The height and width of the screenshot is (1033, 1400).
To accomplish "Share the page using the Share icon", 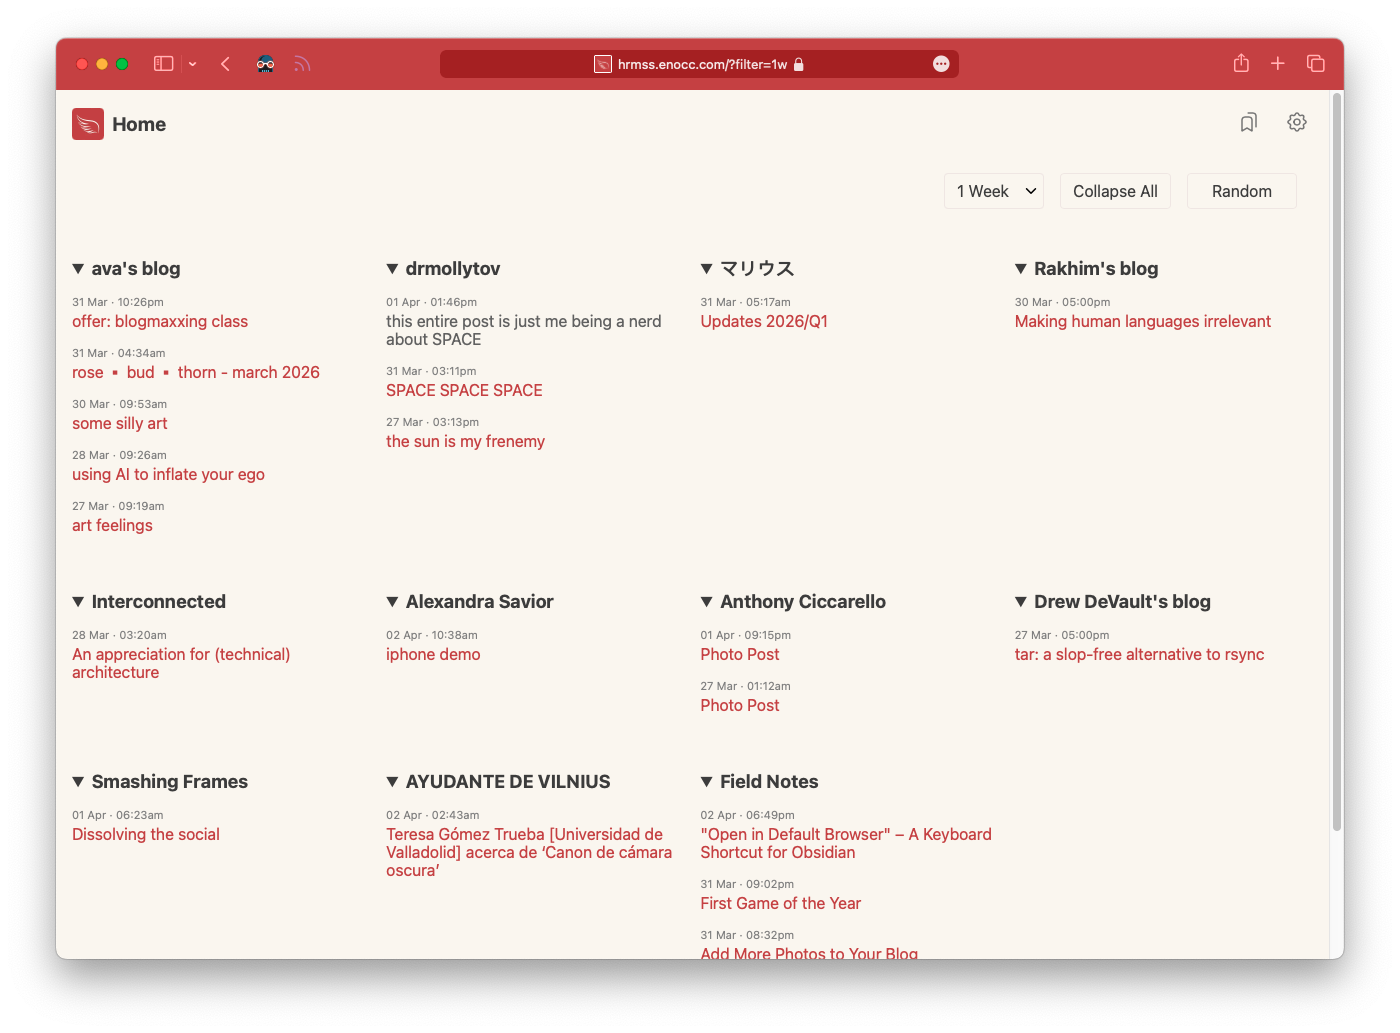I will [x=1241, y=63].
